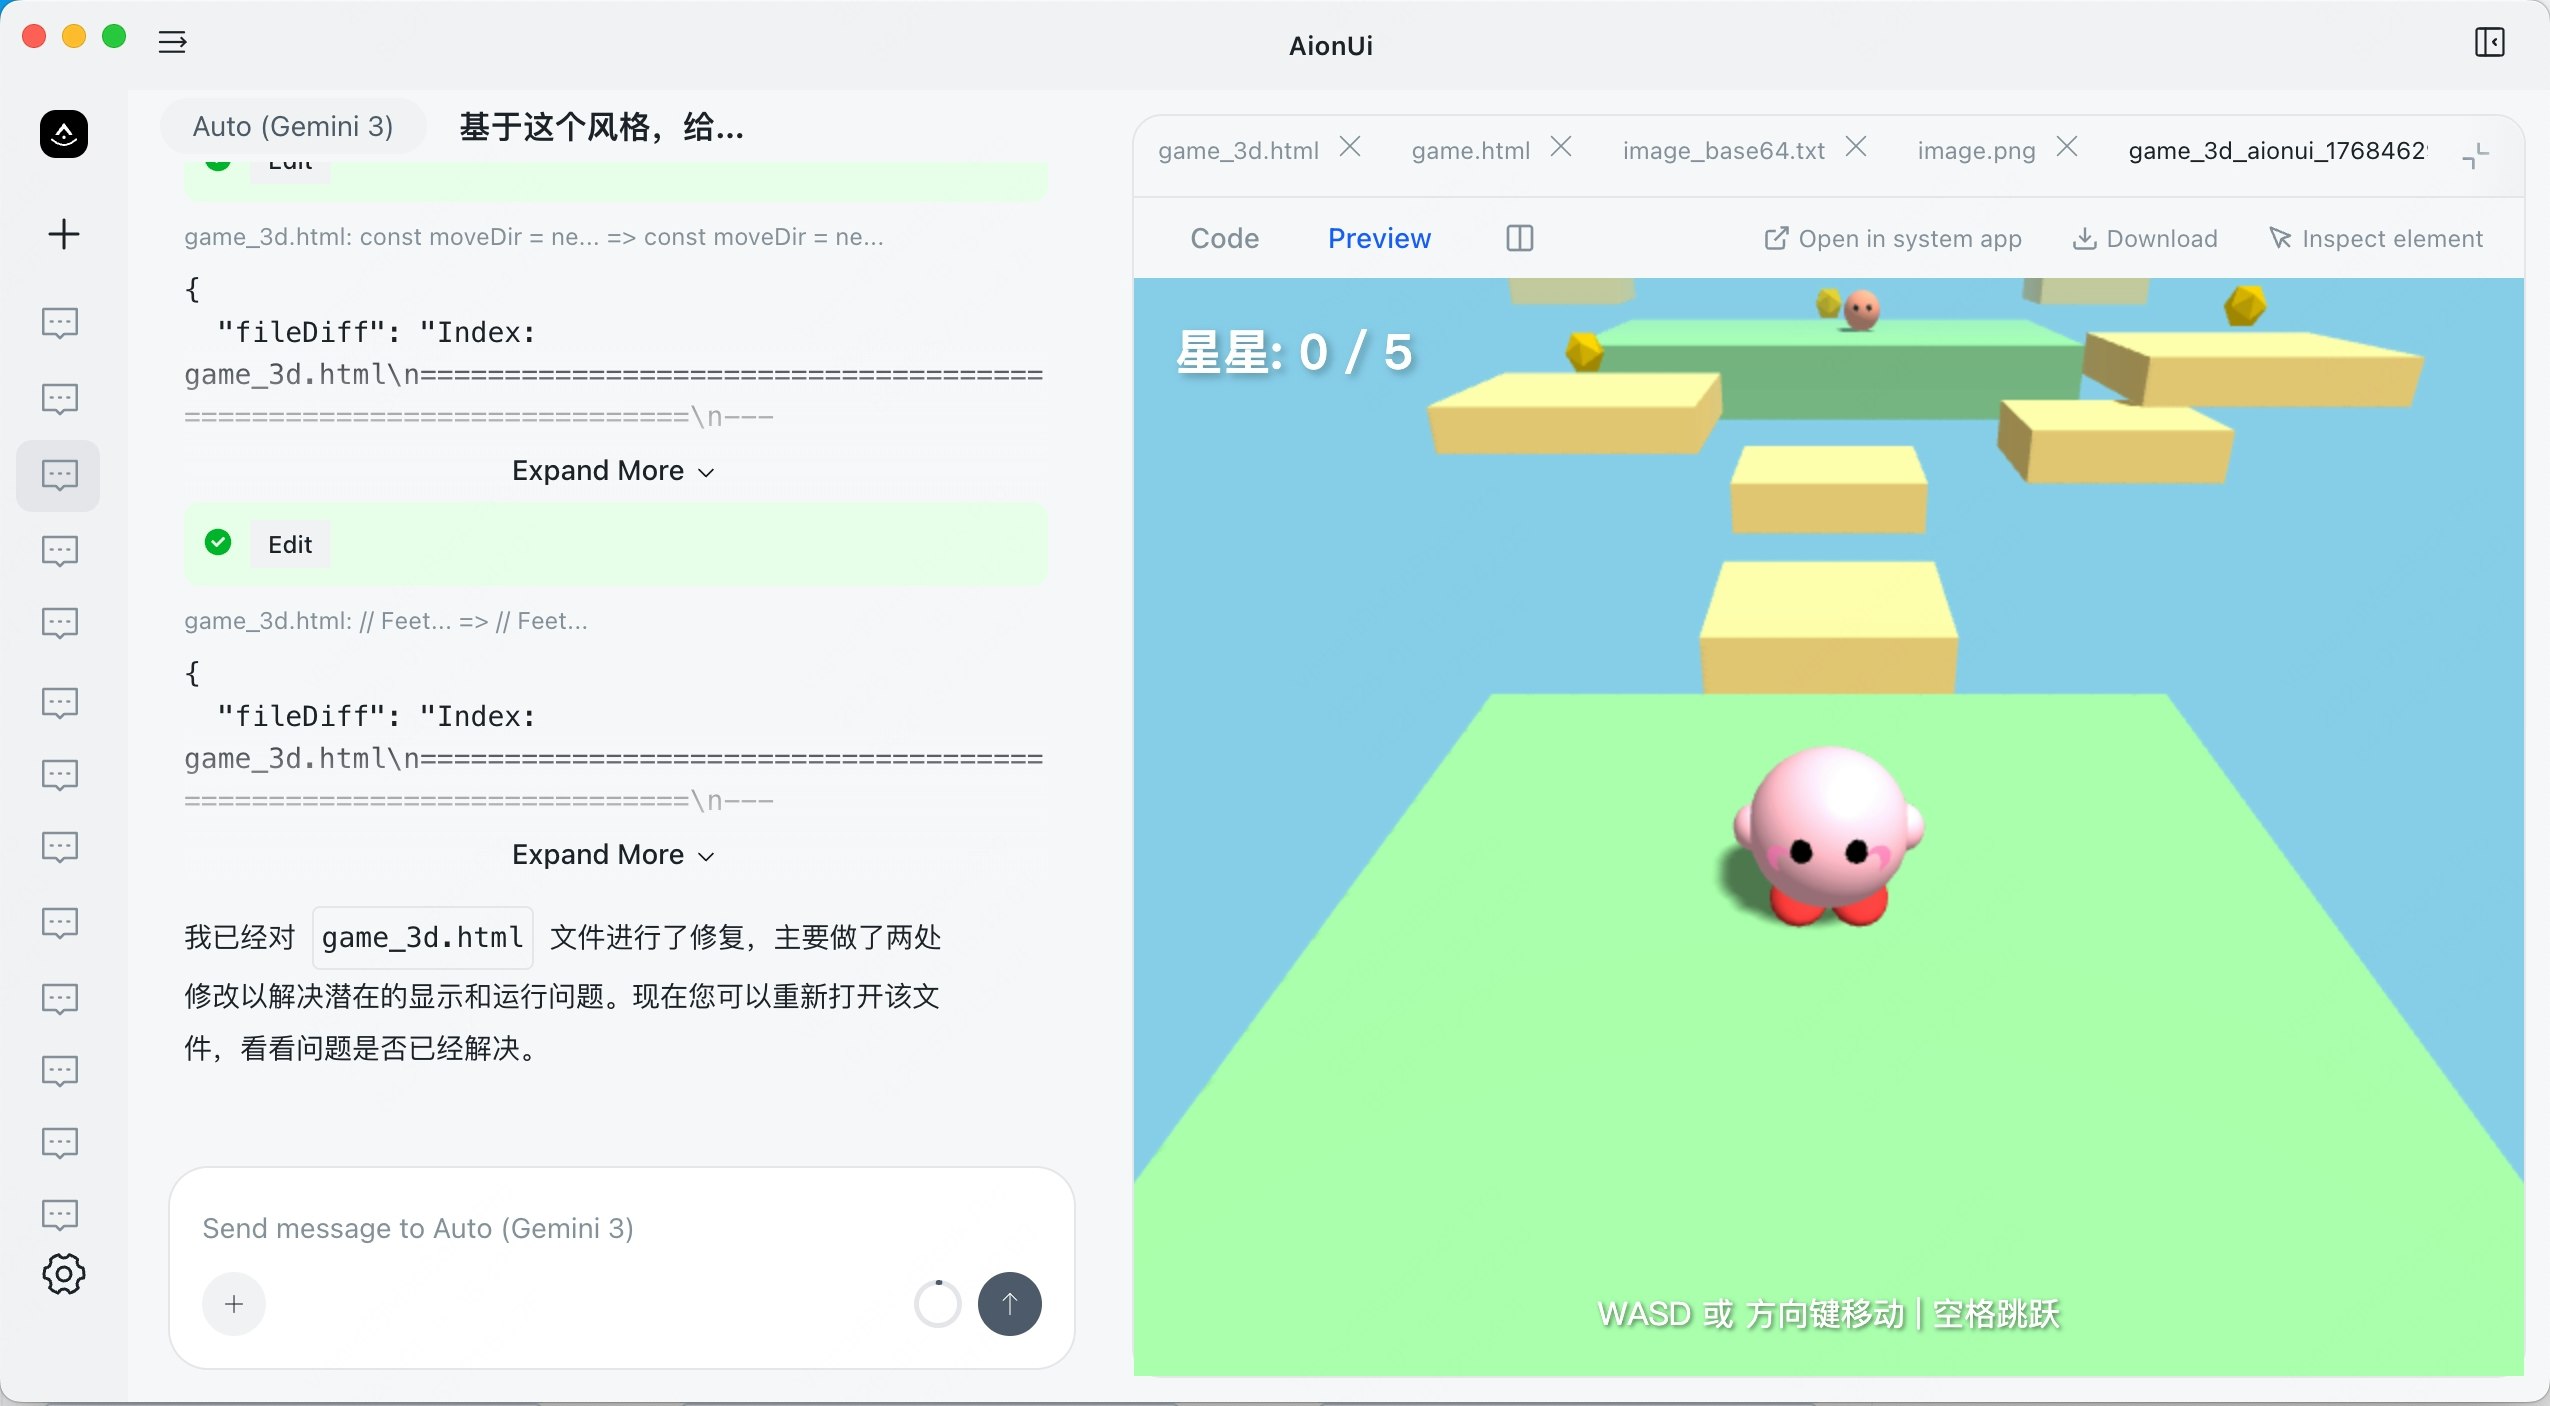Open the settings gear at sidebar bottom

point(62,1274)
